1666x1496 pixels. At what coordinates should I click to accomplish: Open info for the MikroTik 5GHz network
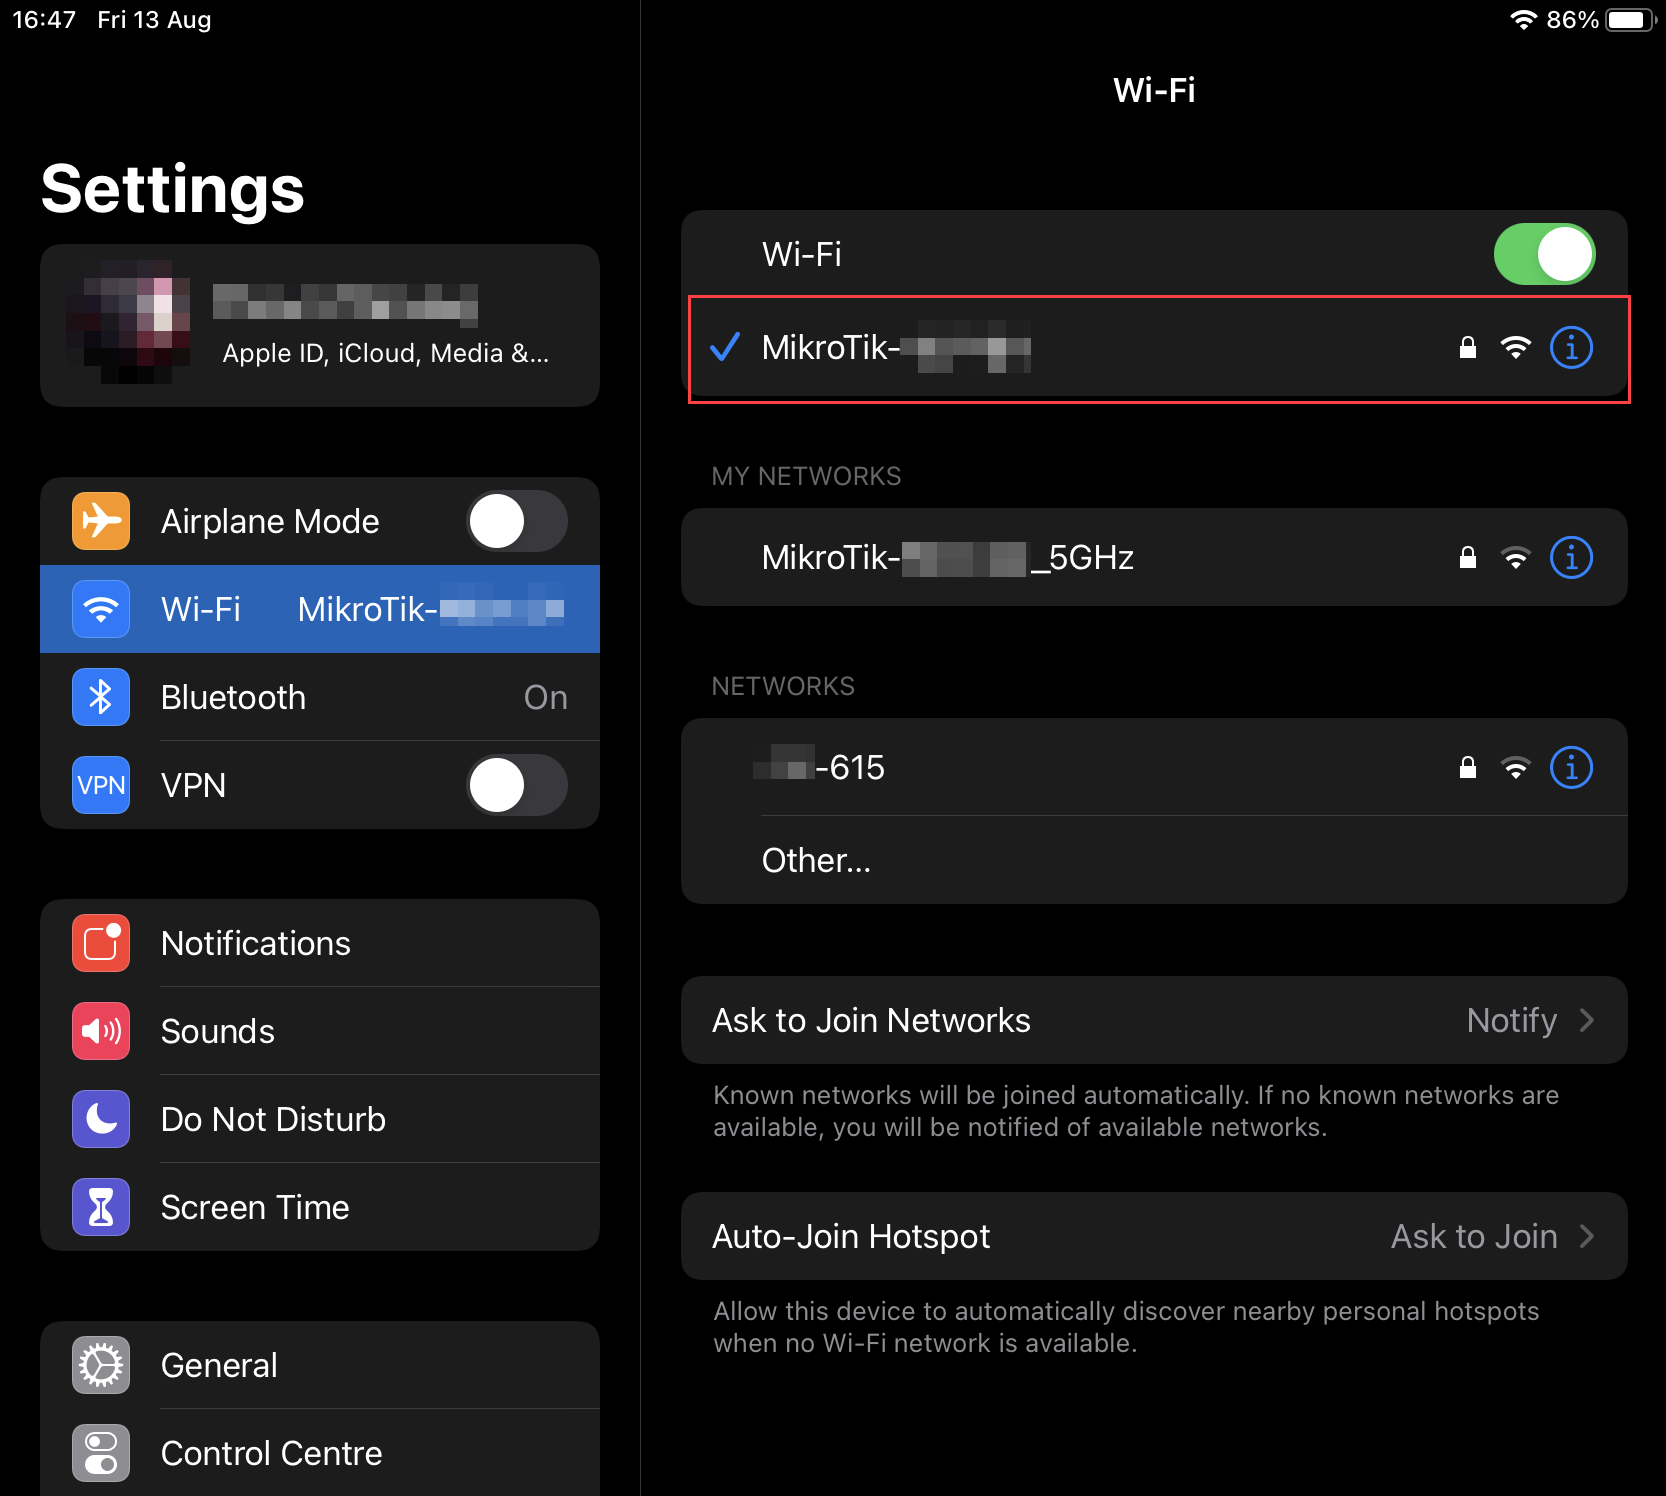[1571, 558]
